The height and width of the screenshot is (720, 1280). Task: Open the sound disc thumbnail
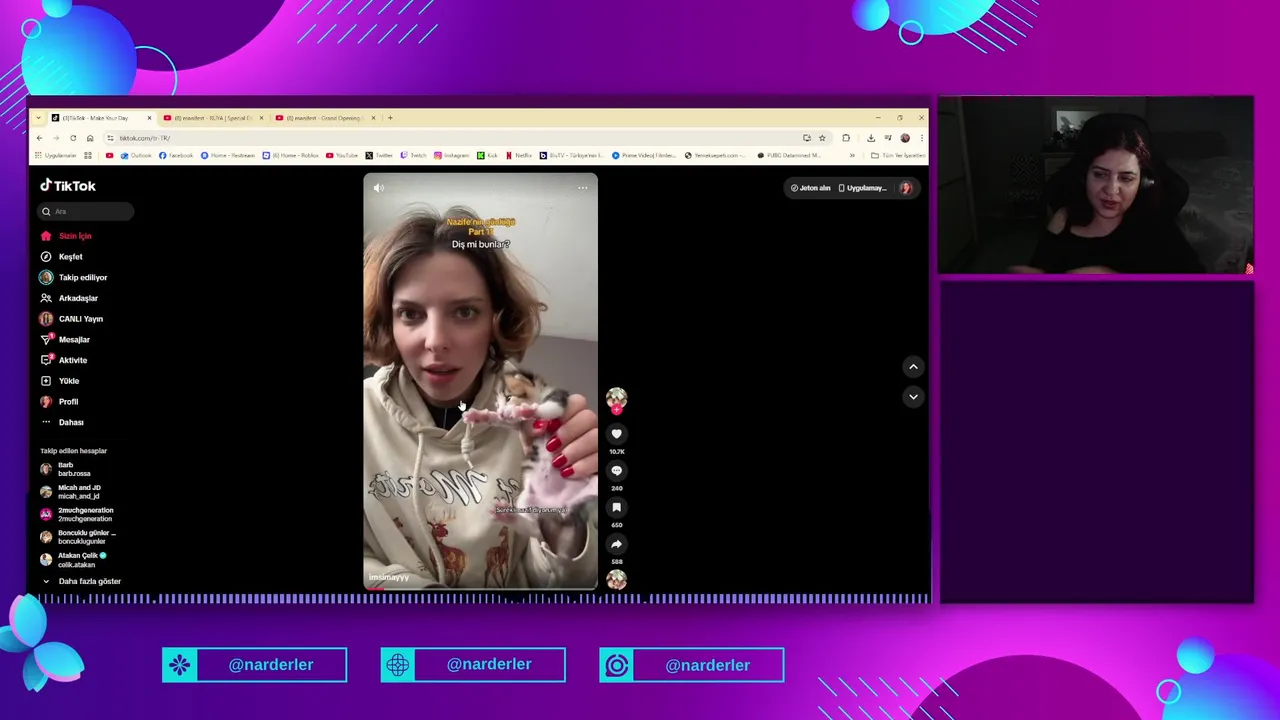[616, 579]
